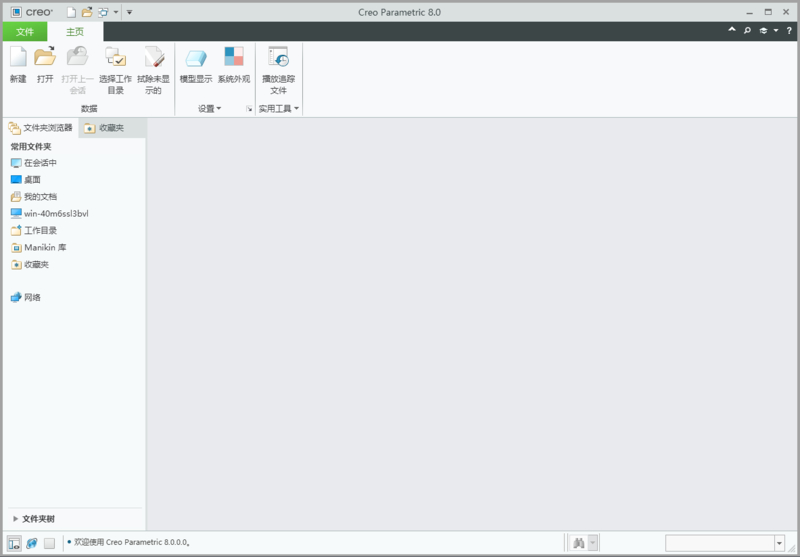Image resolution: width=800 pixels, height=557 pixels.
Task: Open the 文件 File menu tab
Action: click(x=25, y=32)
